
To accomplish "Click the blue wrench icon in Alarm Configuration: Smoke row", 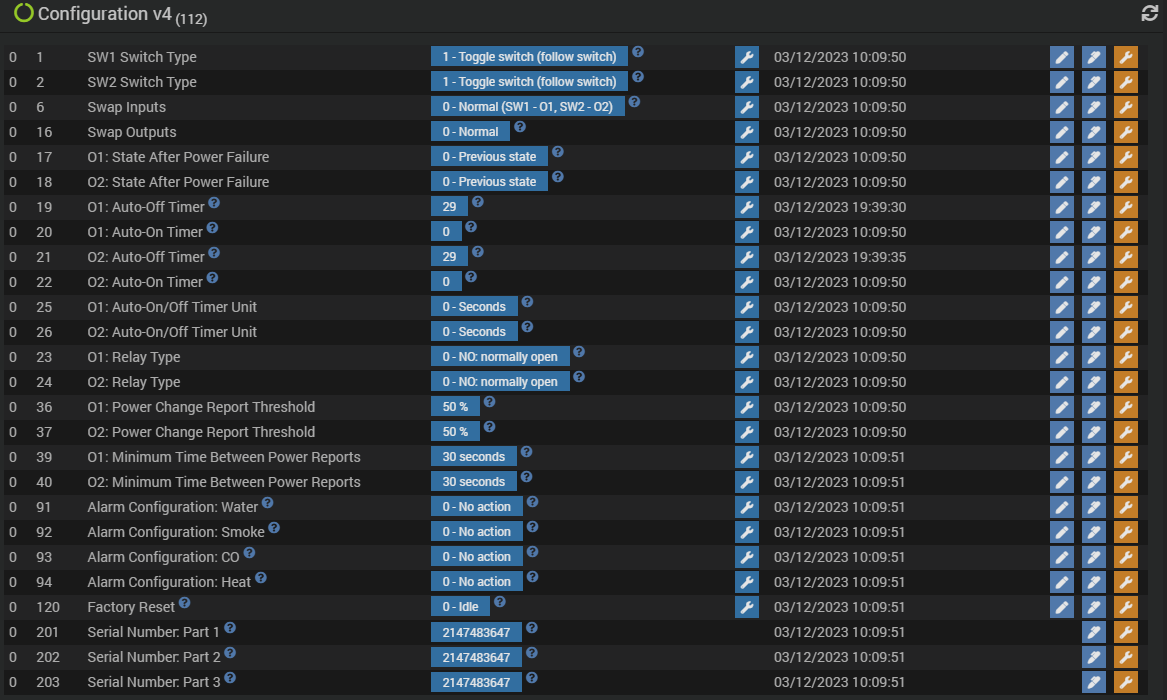I will point(746,532).
